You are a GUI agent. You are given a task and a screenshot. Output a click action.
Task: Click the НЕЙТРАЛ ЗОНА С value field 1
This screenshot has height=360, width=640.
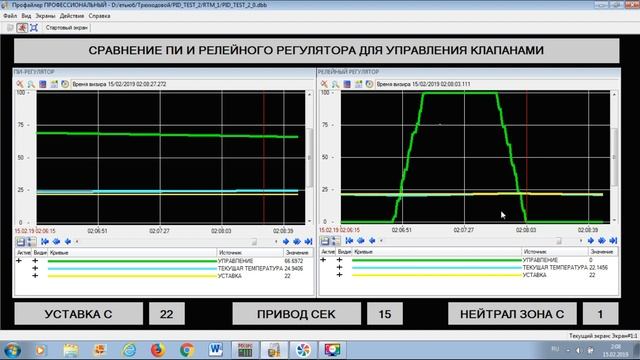(x=600, y=314)
